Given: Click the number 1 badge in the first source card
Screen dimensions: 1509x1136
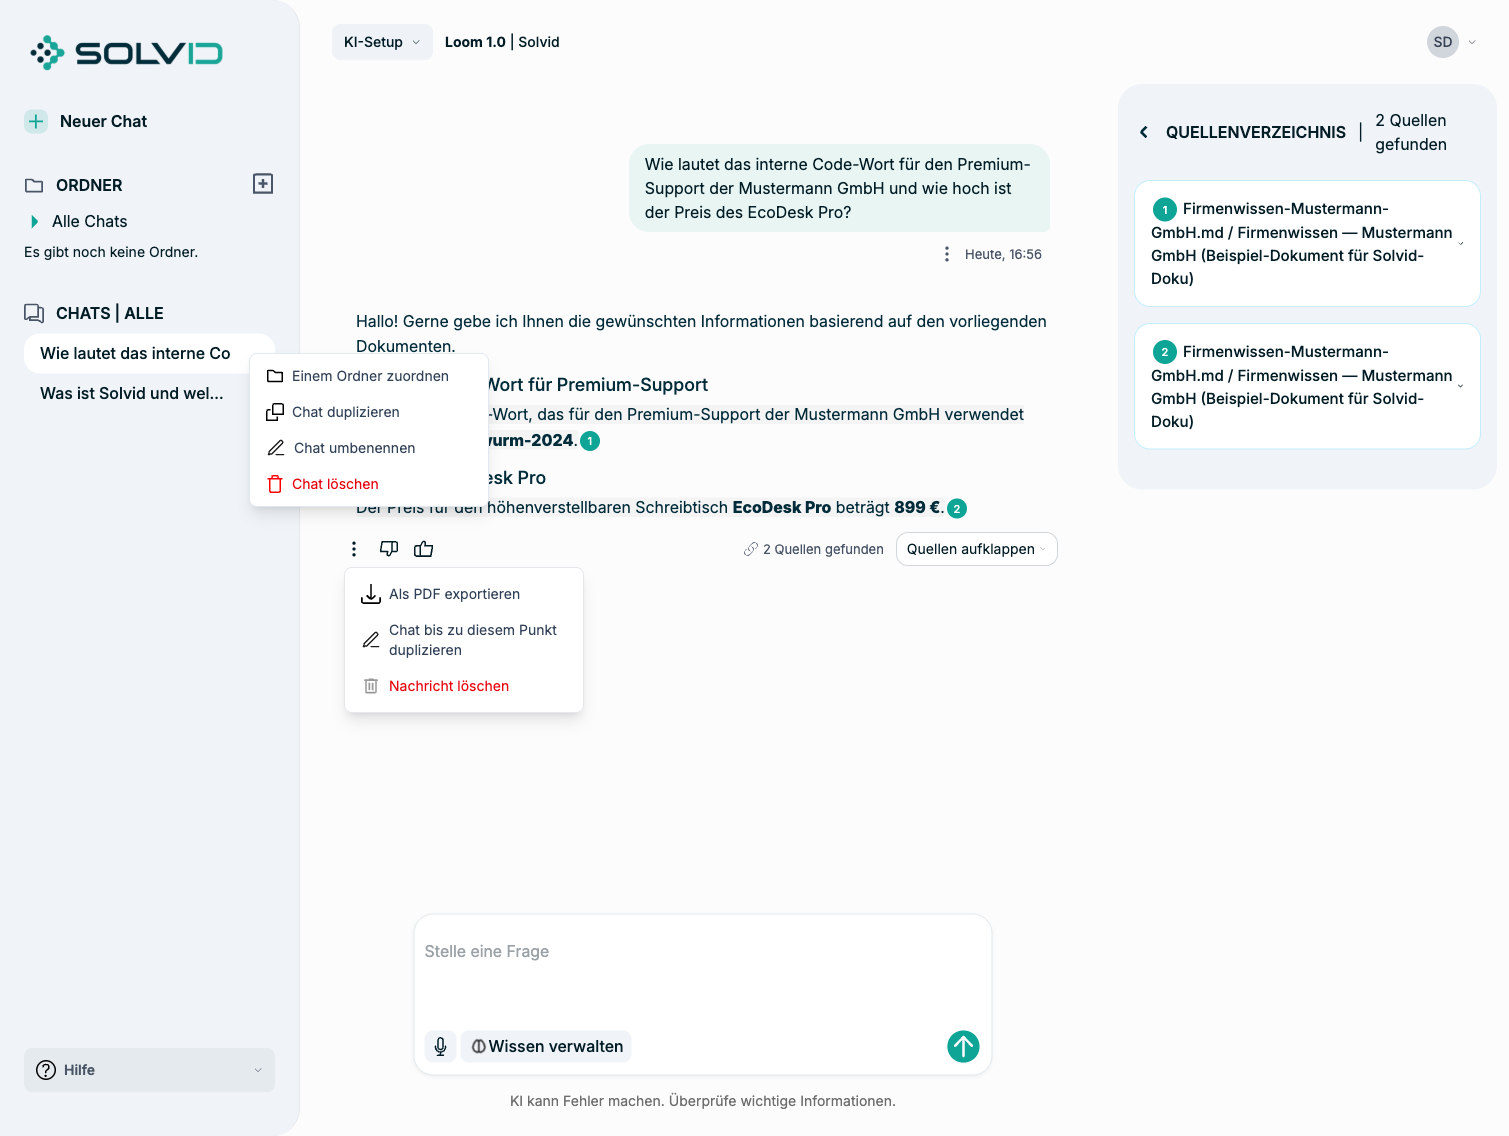Looking at the screenshot, I should pos(1165,209).
